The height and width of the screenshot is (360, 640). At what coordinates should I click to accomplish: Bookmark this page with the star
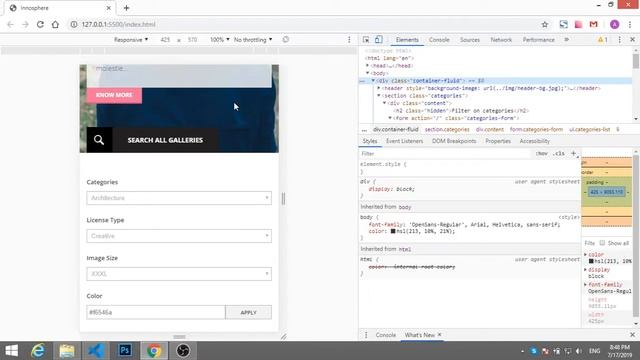544,24
